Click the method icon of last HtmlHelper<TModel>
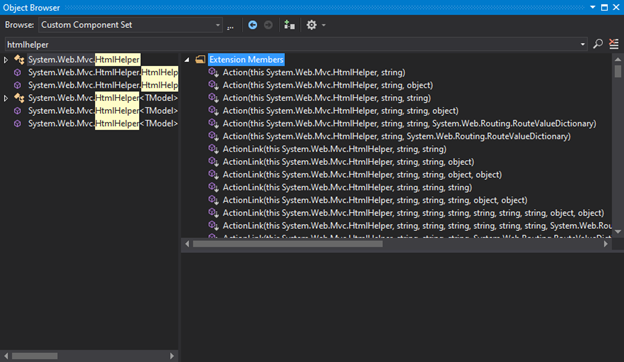The image size is (624, 362). tap(17, 123)
